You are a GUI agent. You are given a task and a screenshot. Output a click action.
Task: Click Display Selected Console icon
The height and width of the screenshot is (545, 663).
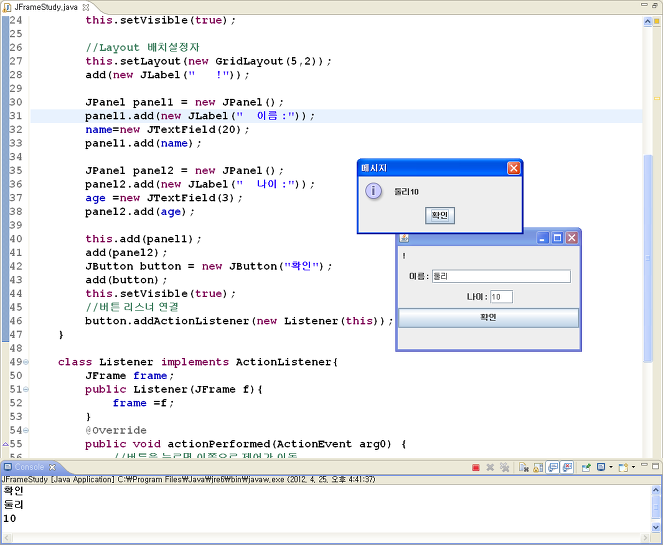click(601, 467)
